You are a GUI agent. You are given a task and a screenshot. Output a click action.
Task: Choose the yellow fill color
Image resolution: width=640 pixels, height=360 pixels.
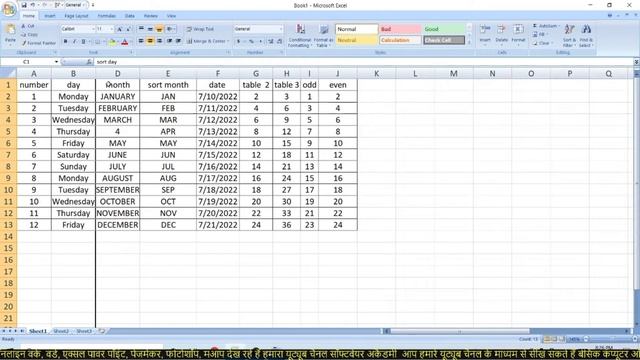point(112,42)
